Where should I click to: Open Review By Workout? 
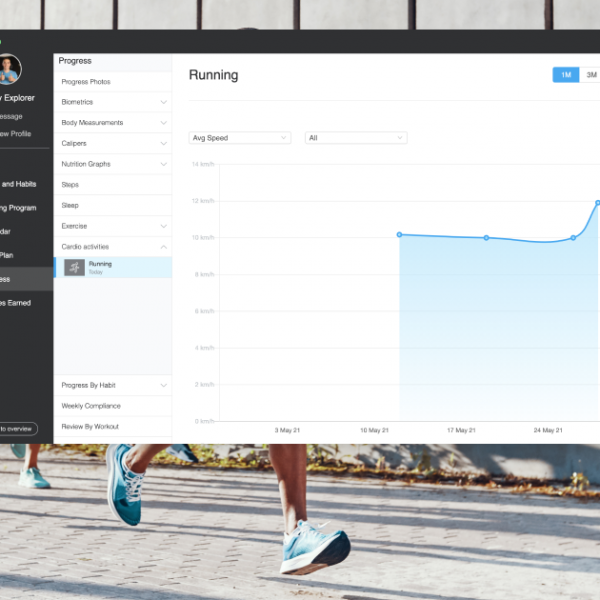(91, 427)
